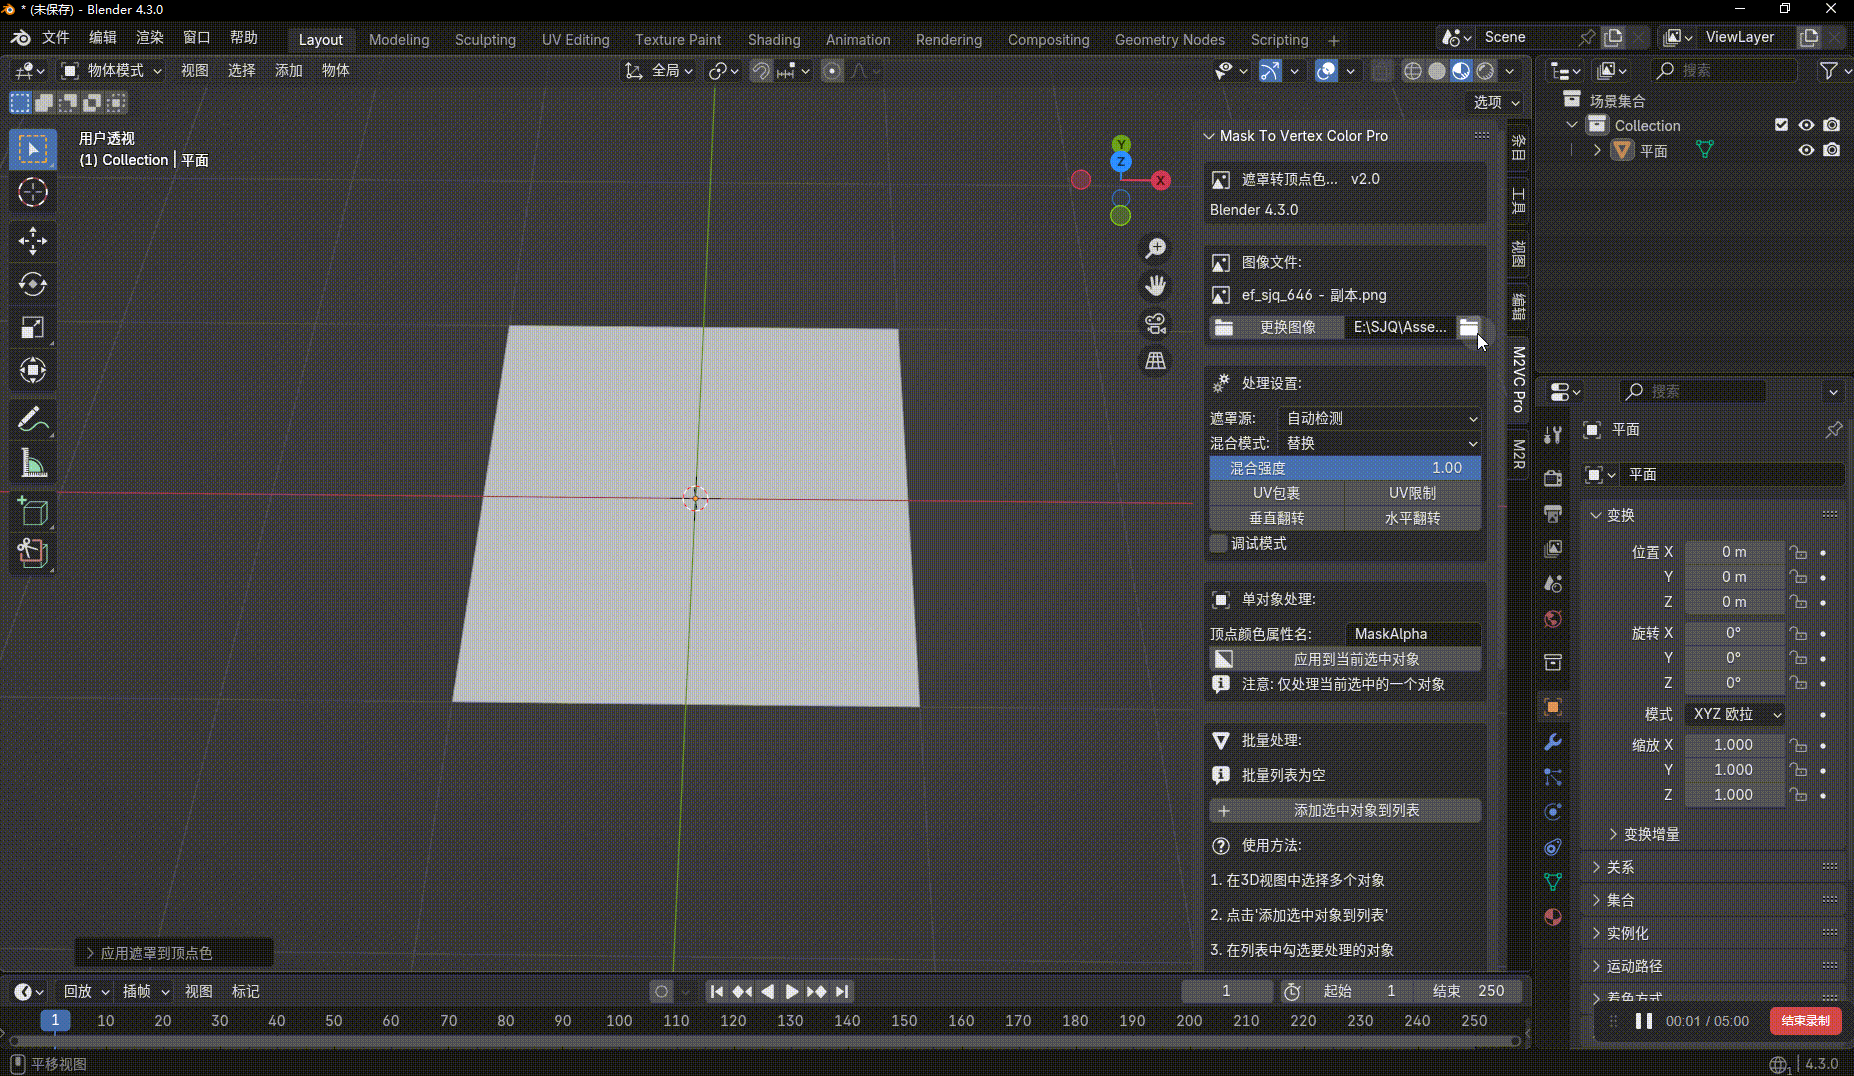Click the camera view icon in viewport
1854x1076 pixels.
[1155, 324]
